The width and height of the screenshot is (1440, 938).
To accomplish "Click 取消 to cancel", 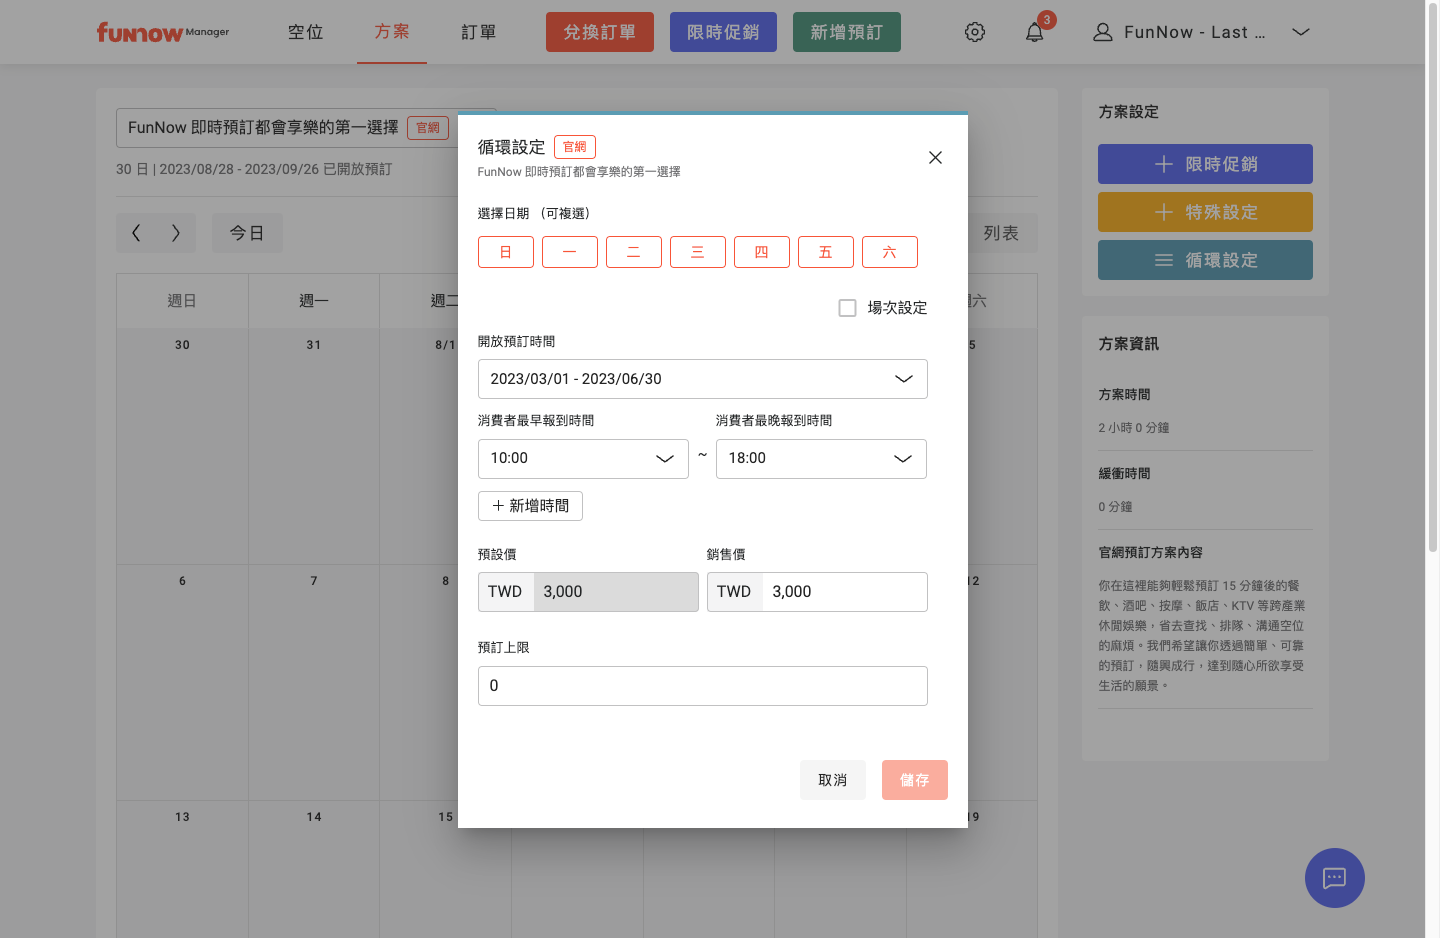I will pos(833,780).
